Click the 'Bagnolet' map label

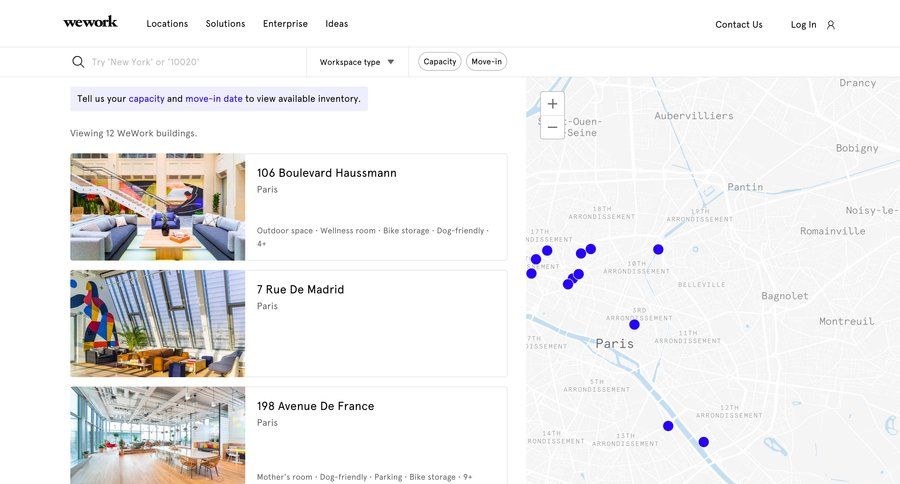pyautogui.click(x=785, y=296)
